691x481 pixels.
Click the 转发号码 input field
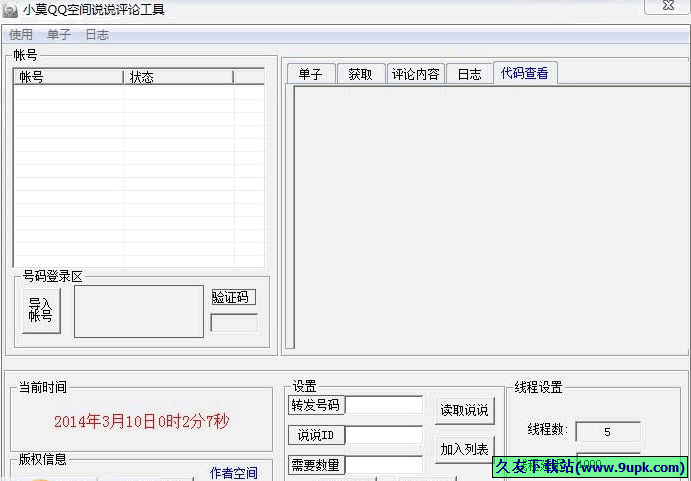coord(384,405)
